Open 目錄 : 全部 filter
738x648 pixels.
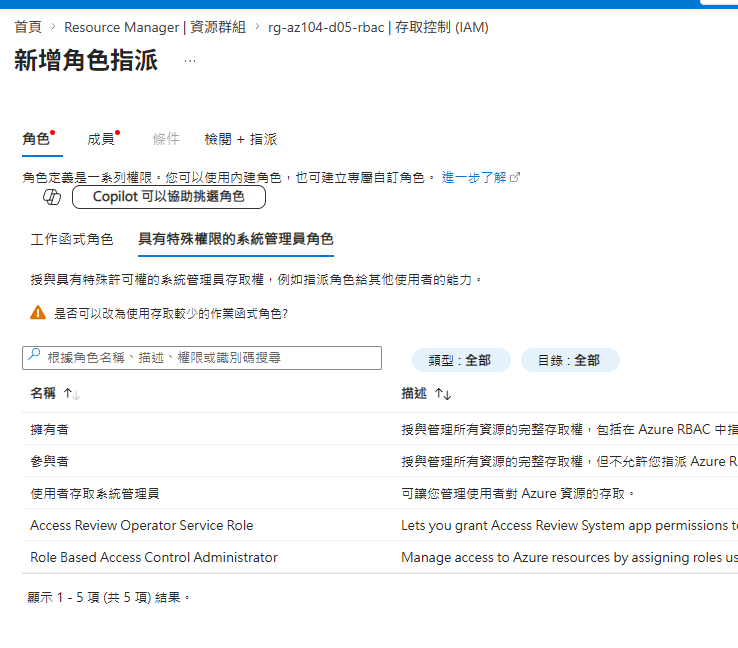coord(570,360)
